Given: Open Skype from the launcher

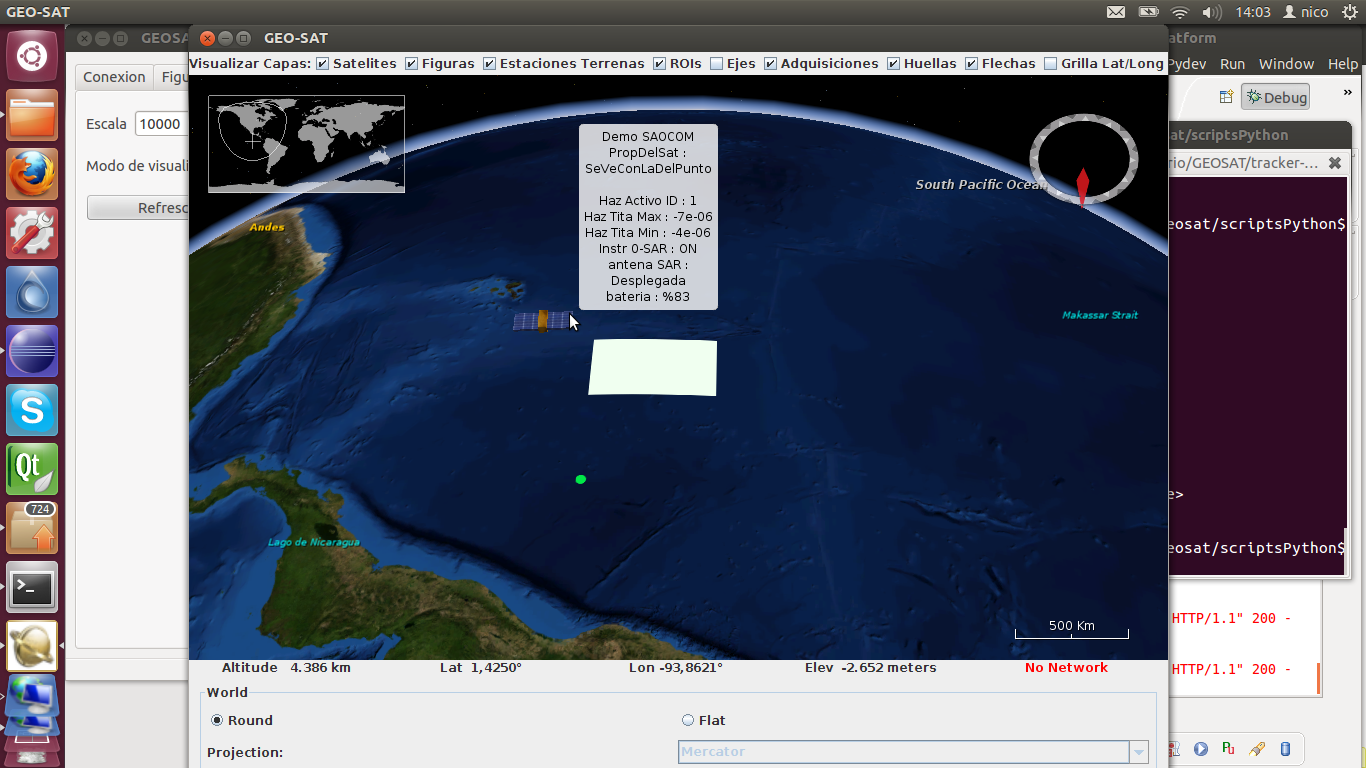Looking at the screenshot, I should click(32, 410).
